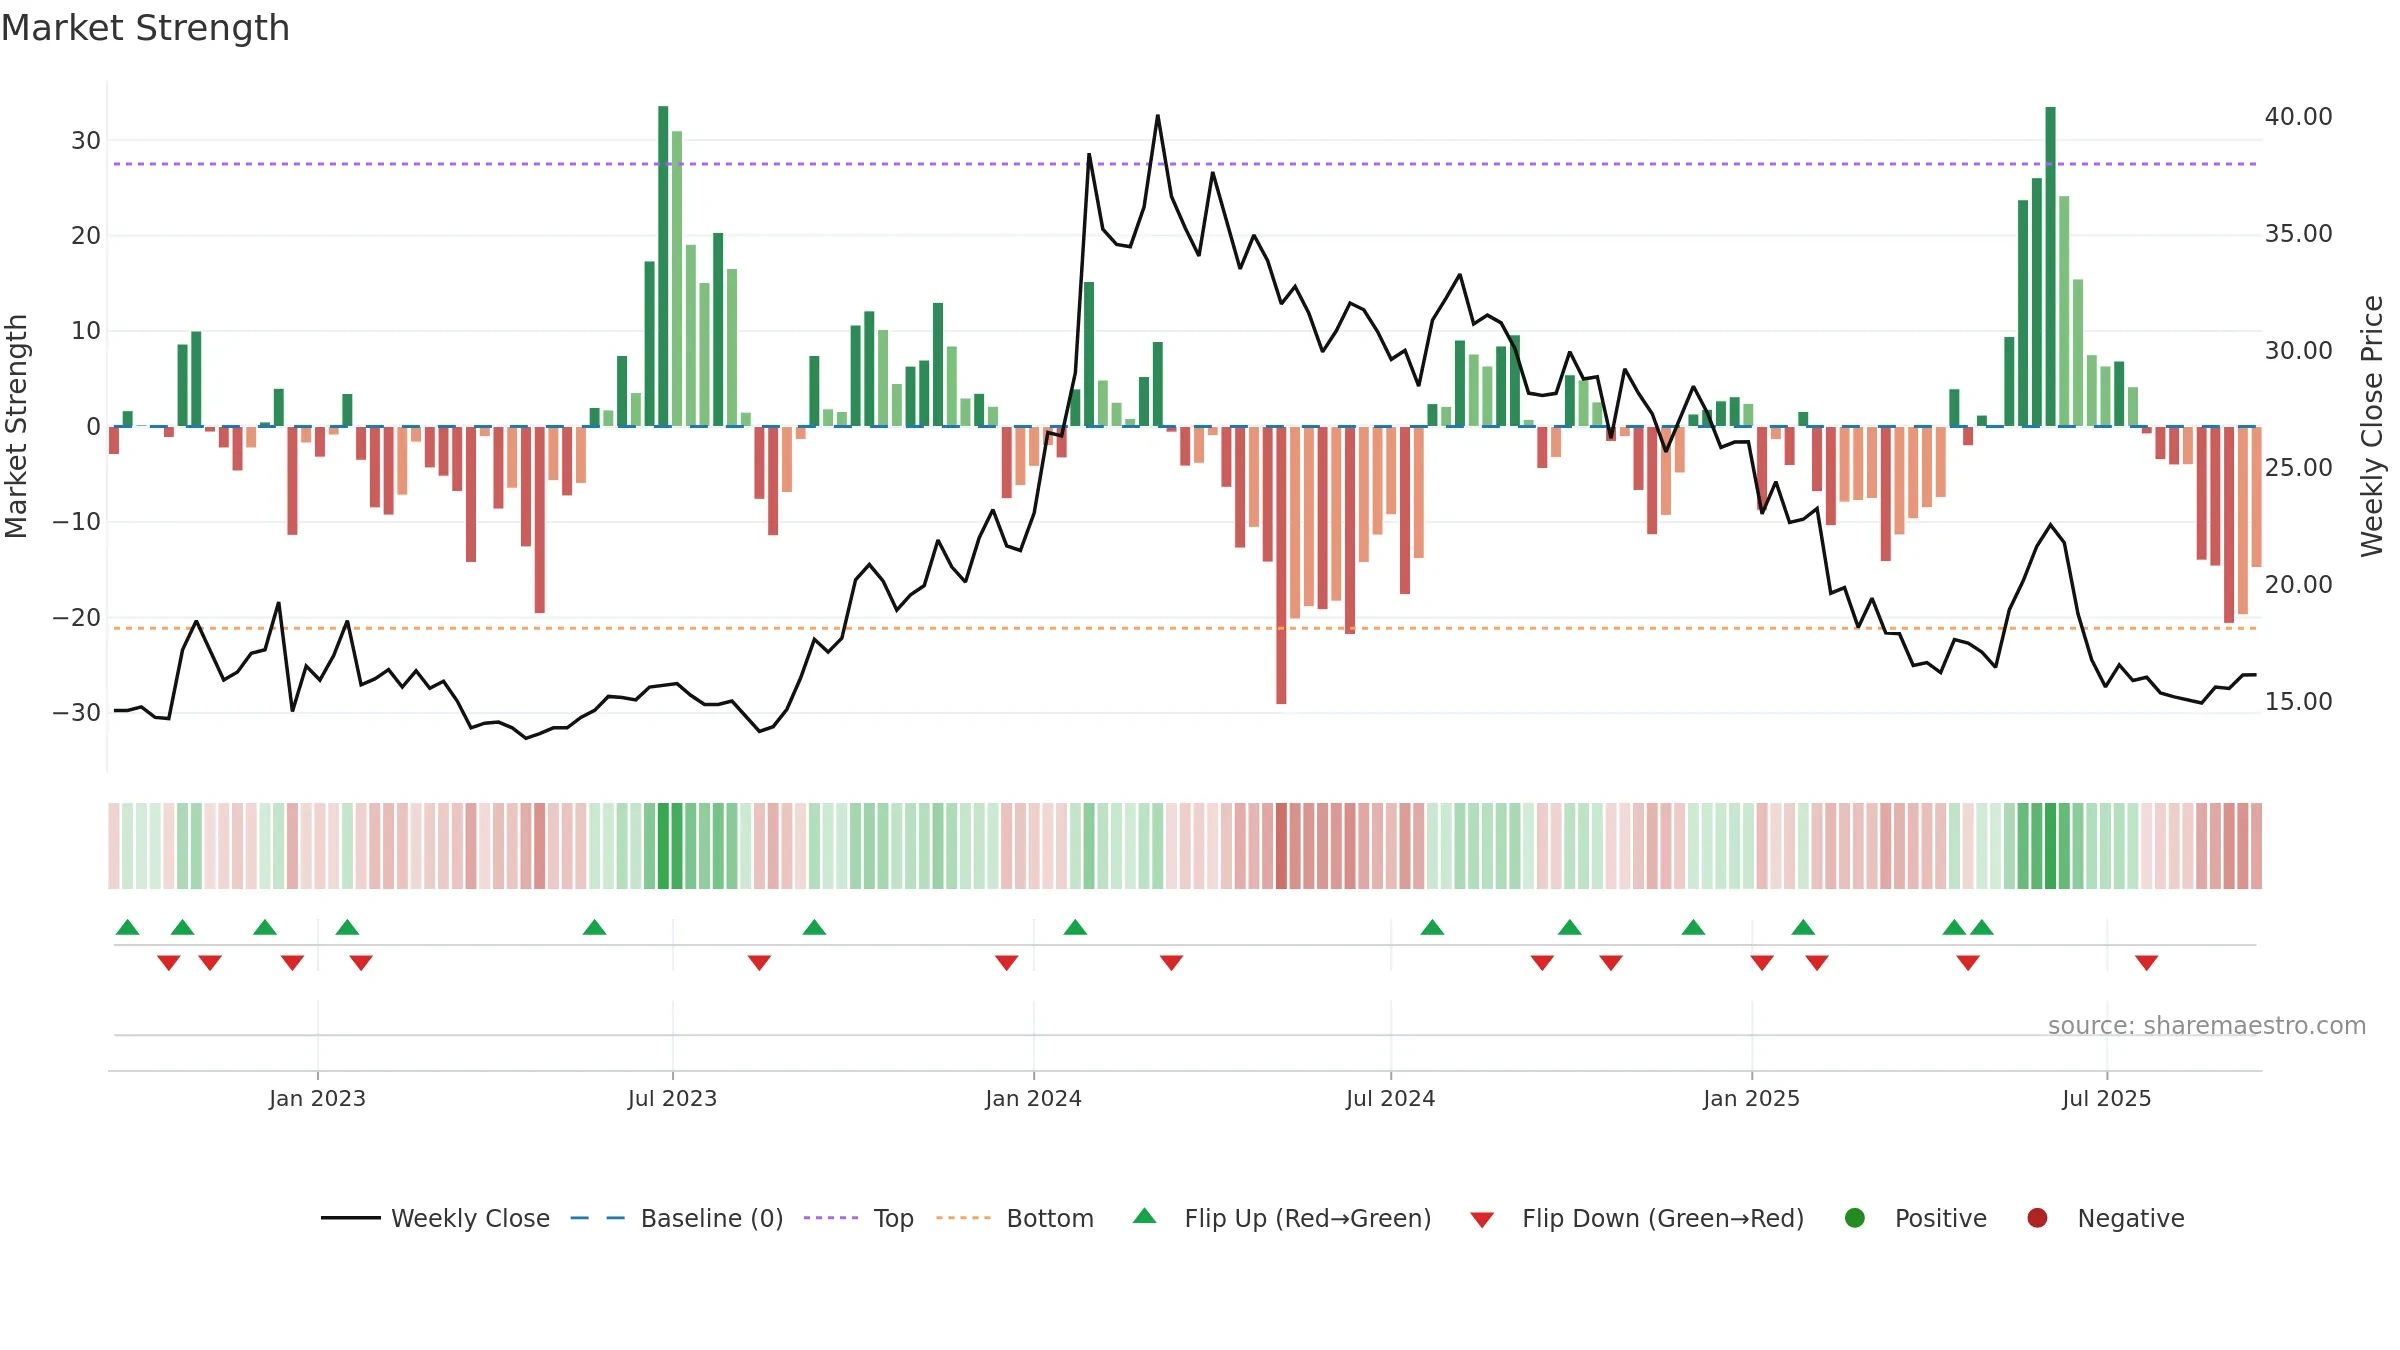2400x1350 pixels.
Task: Toggle the Bottom legend entry
Action: [1014, 1218]
